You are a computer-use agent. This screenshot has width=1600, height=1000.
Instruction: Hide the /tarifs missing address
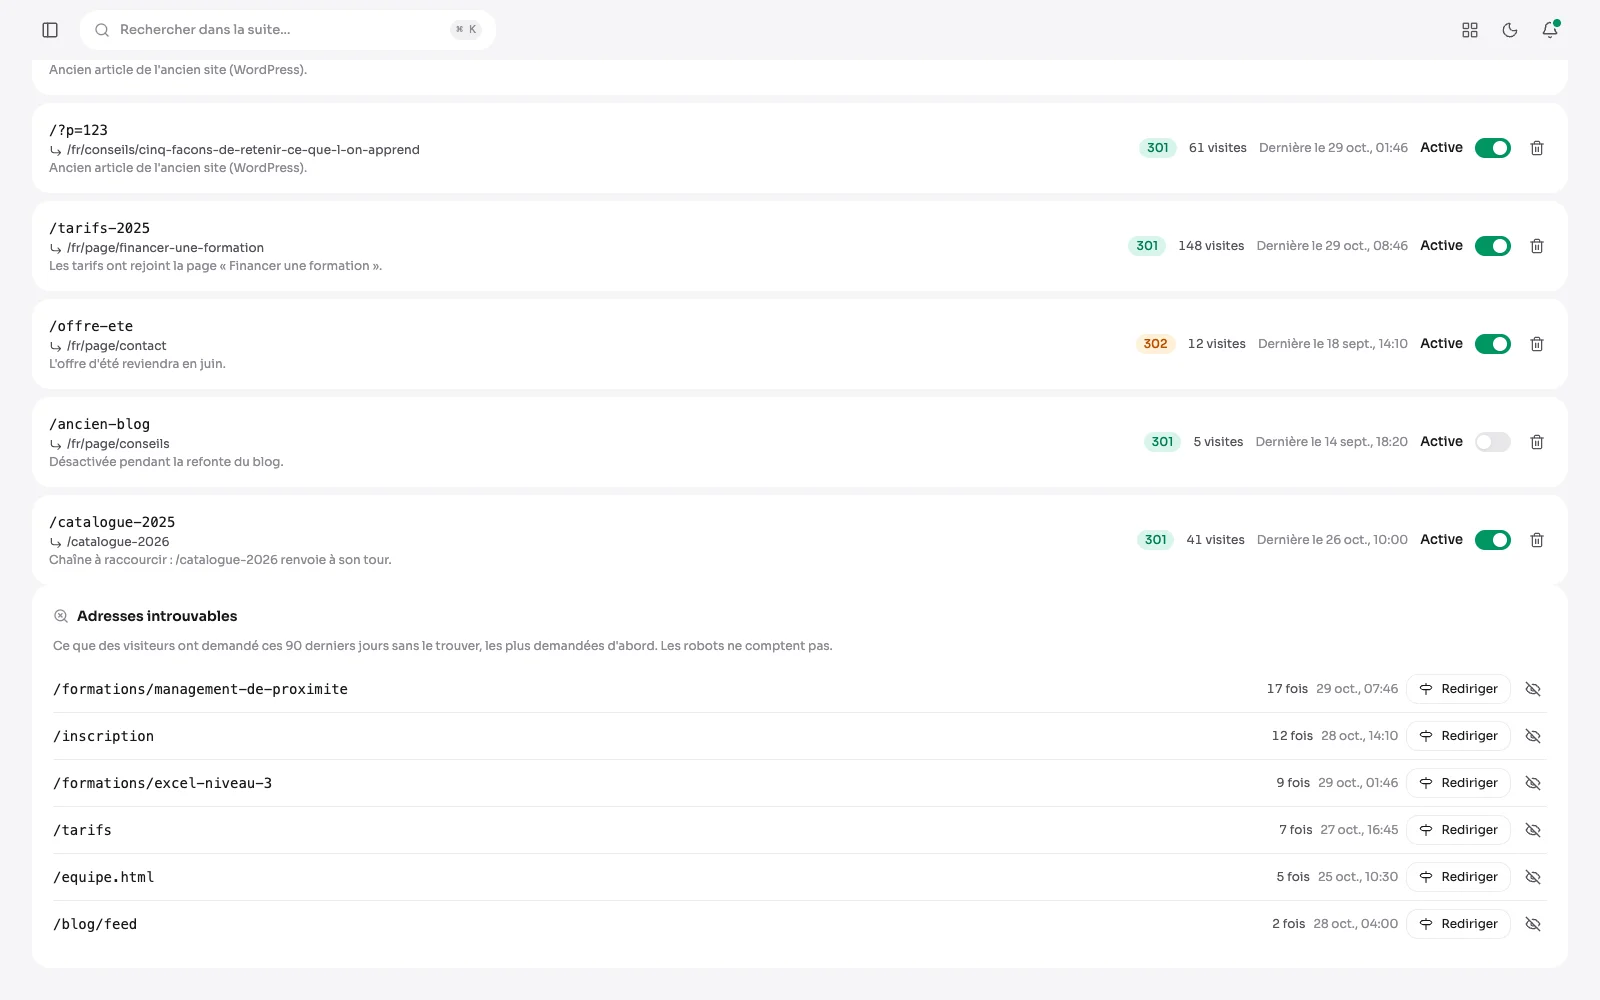[x=1533, y=830]
